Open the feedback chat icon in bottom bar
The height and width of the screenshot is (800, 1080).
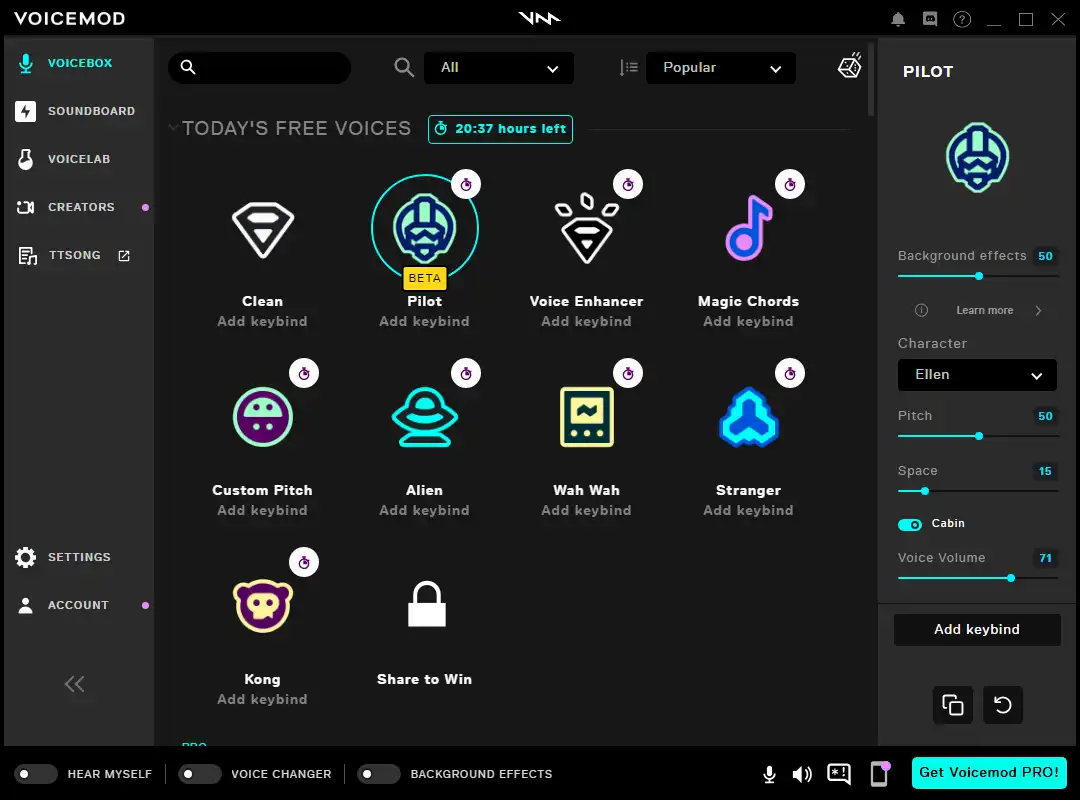(x=839, y=774)
